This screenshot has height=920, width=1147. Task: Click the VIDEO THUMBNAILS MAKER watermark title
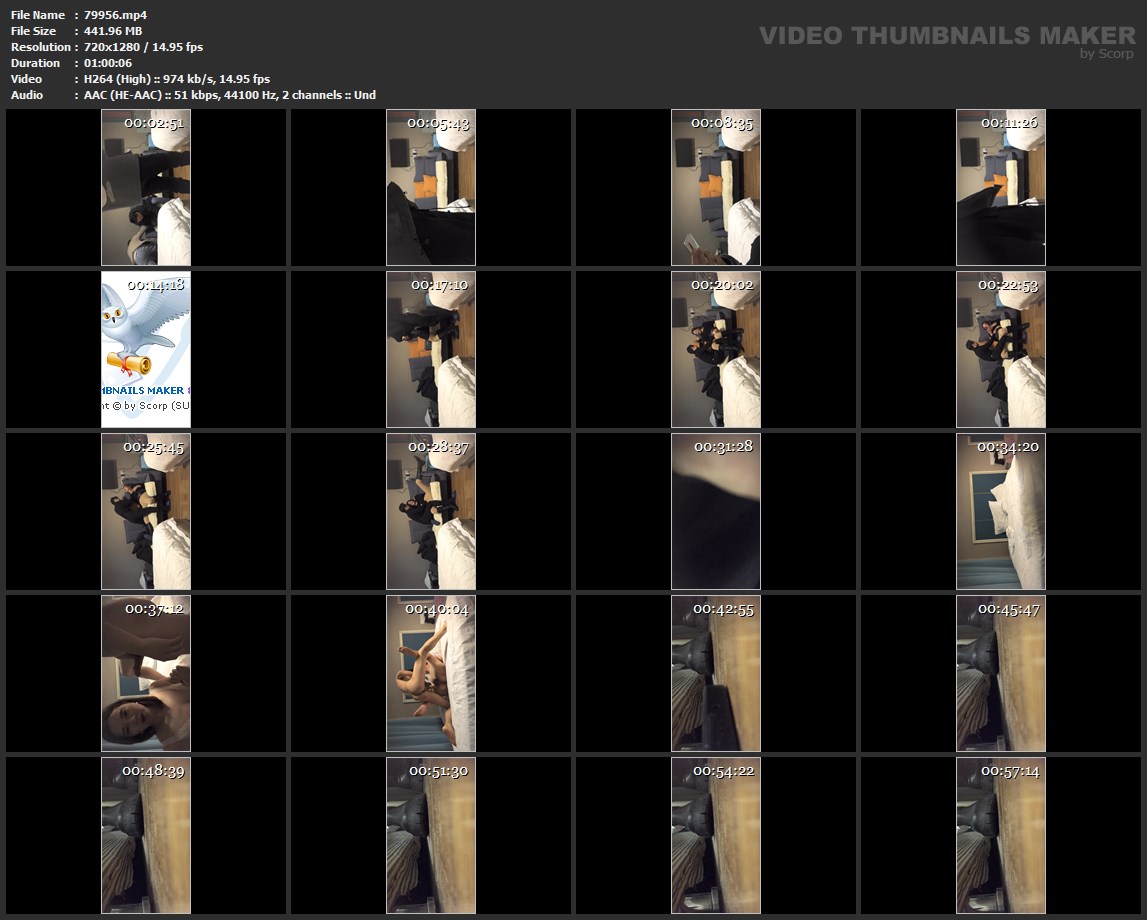click(946, 35)
